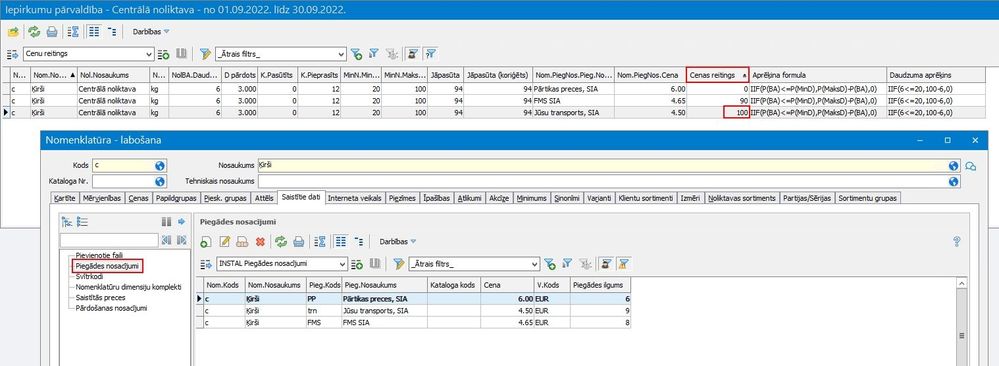Open the Cenu reitings view dropdown
Viewport: 999px width, 366px height.
pos(149,54)
